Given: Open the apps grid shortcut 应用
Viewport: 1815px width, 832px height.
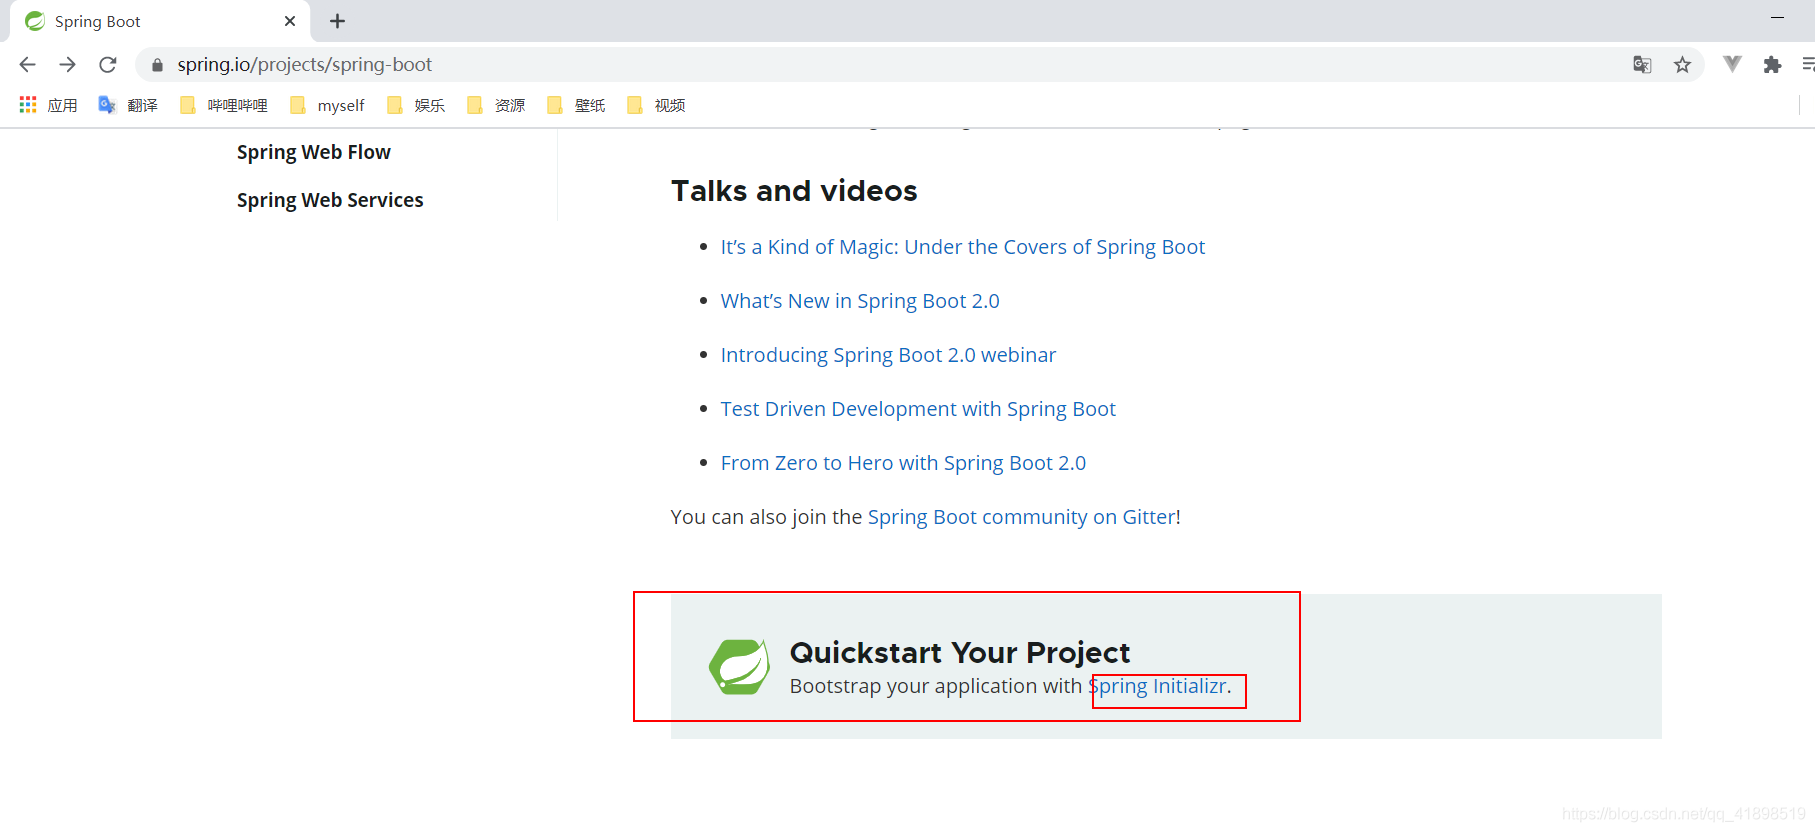Looking at the screenshot, I should coord(48,105).
